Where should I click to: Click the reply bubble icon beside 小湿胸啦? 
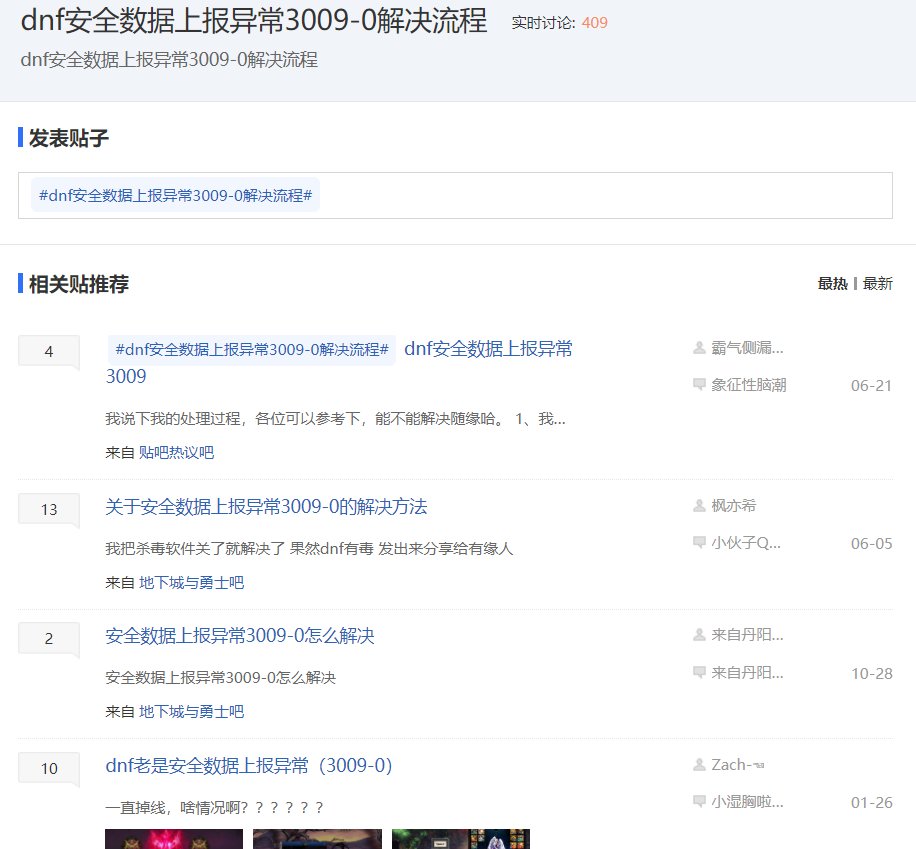click(x=699, y=802)
